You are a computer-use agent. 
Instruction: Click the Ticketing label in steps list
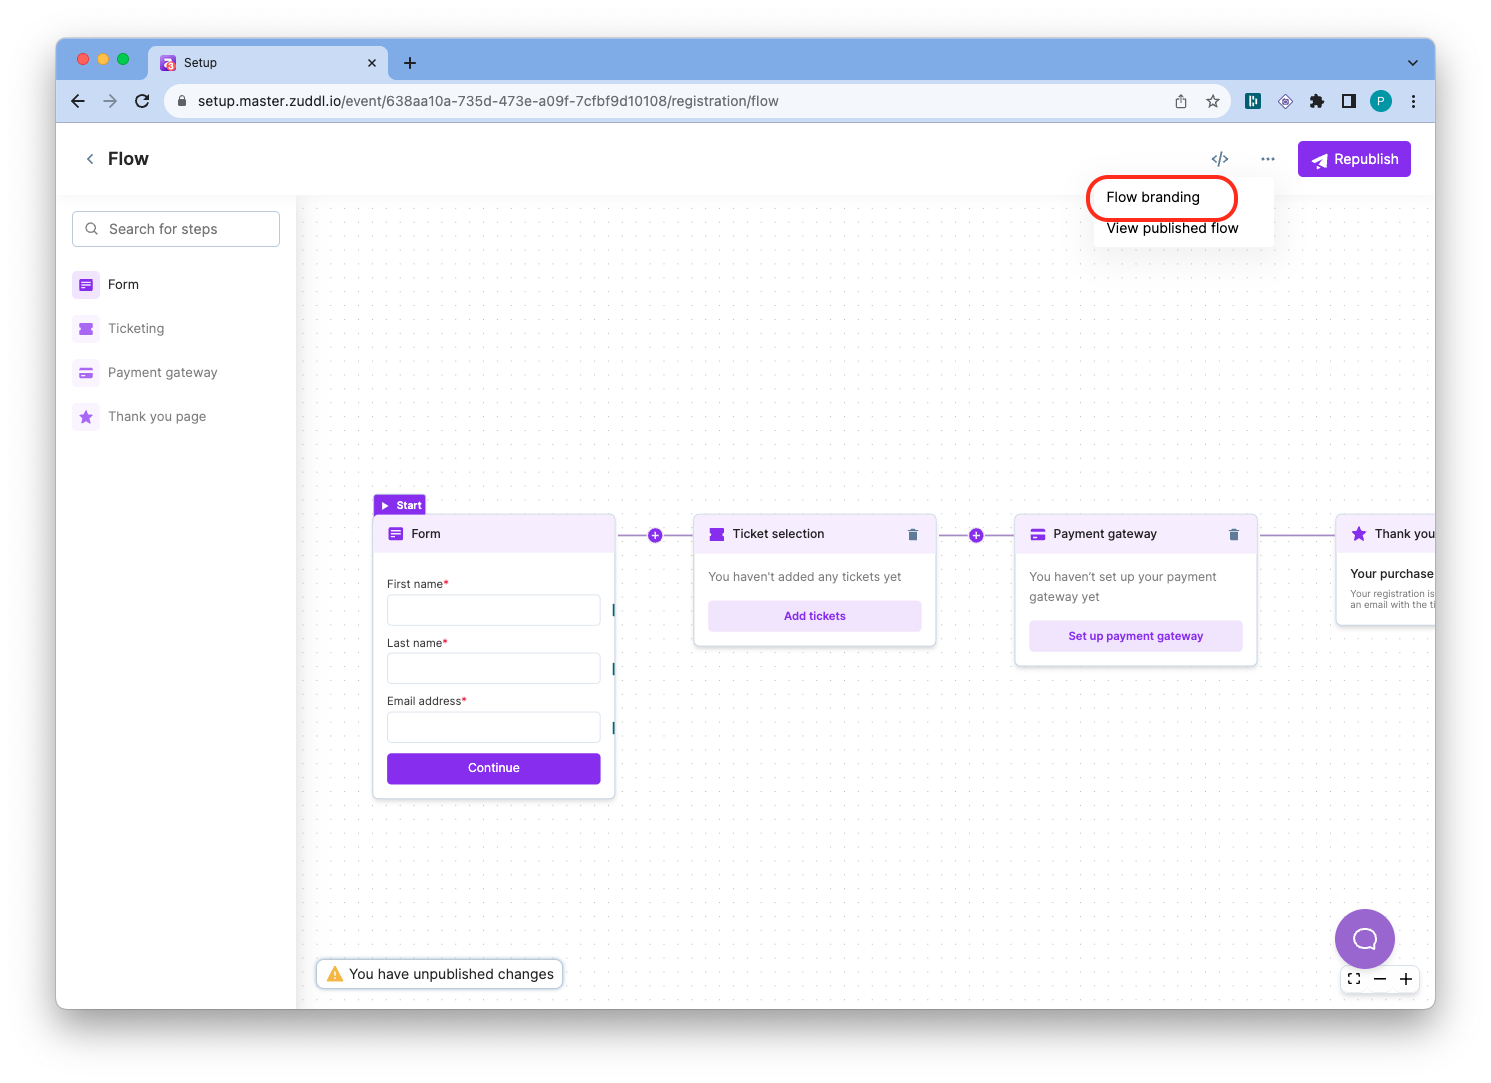coord(136,329)
